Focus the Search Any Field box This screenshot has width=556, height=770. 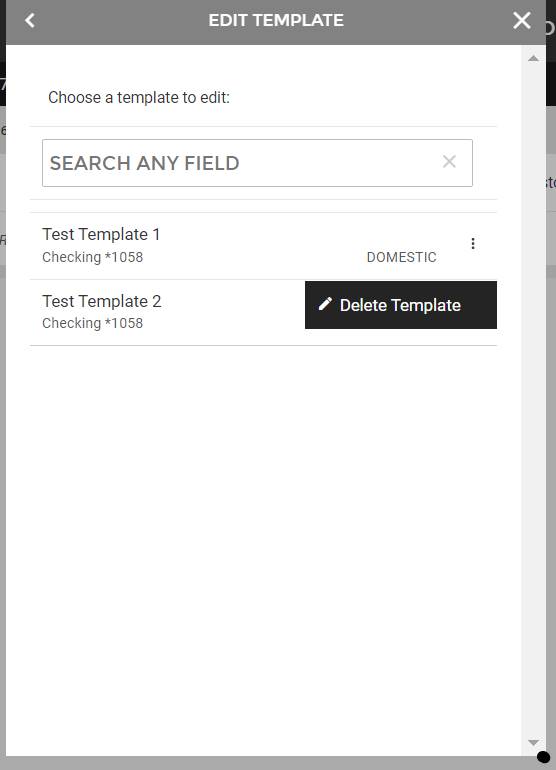coord(257,163)
